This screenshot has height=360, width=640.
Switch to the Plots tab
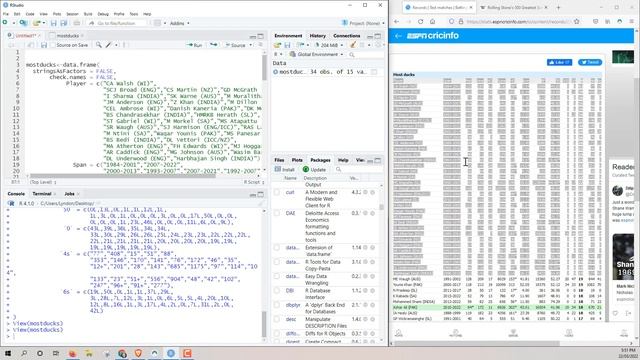click(297, 160)
